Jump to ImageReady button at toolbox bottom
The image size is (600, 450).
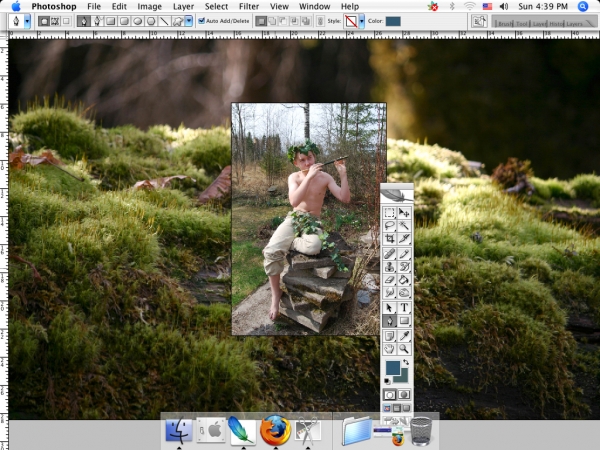click(x=397, y=420)
